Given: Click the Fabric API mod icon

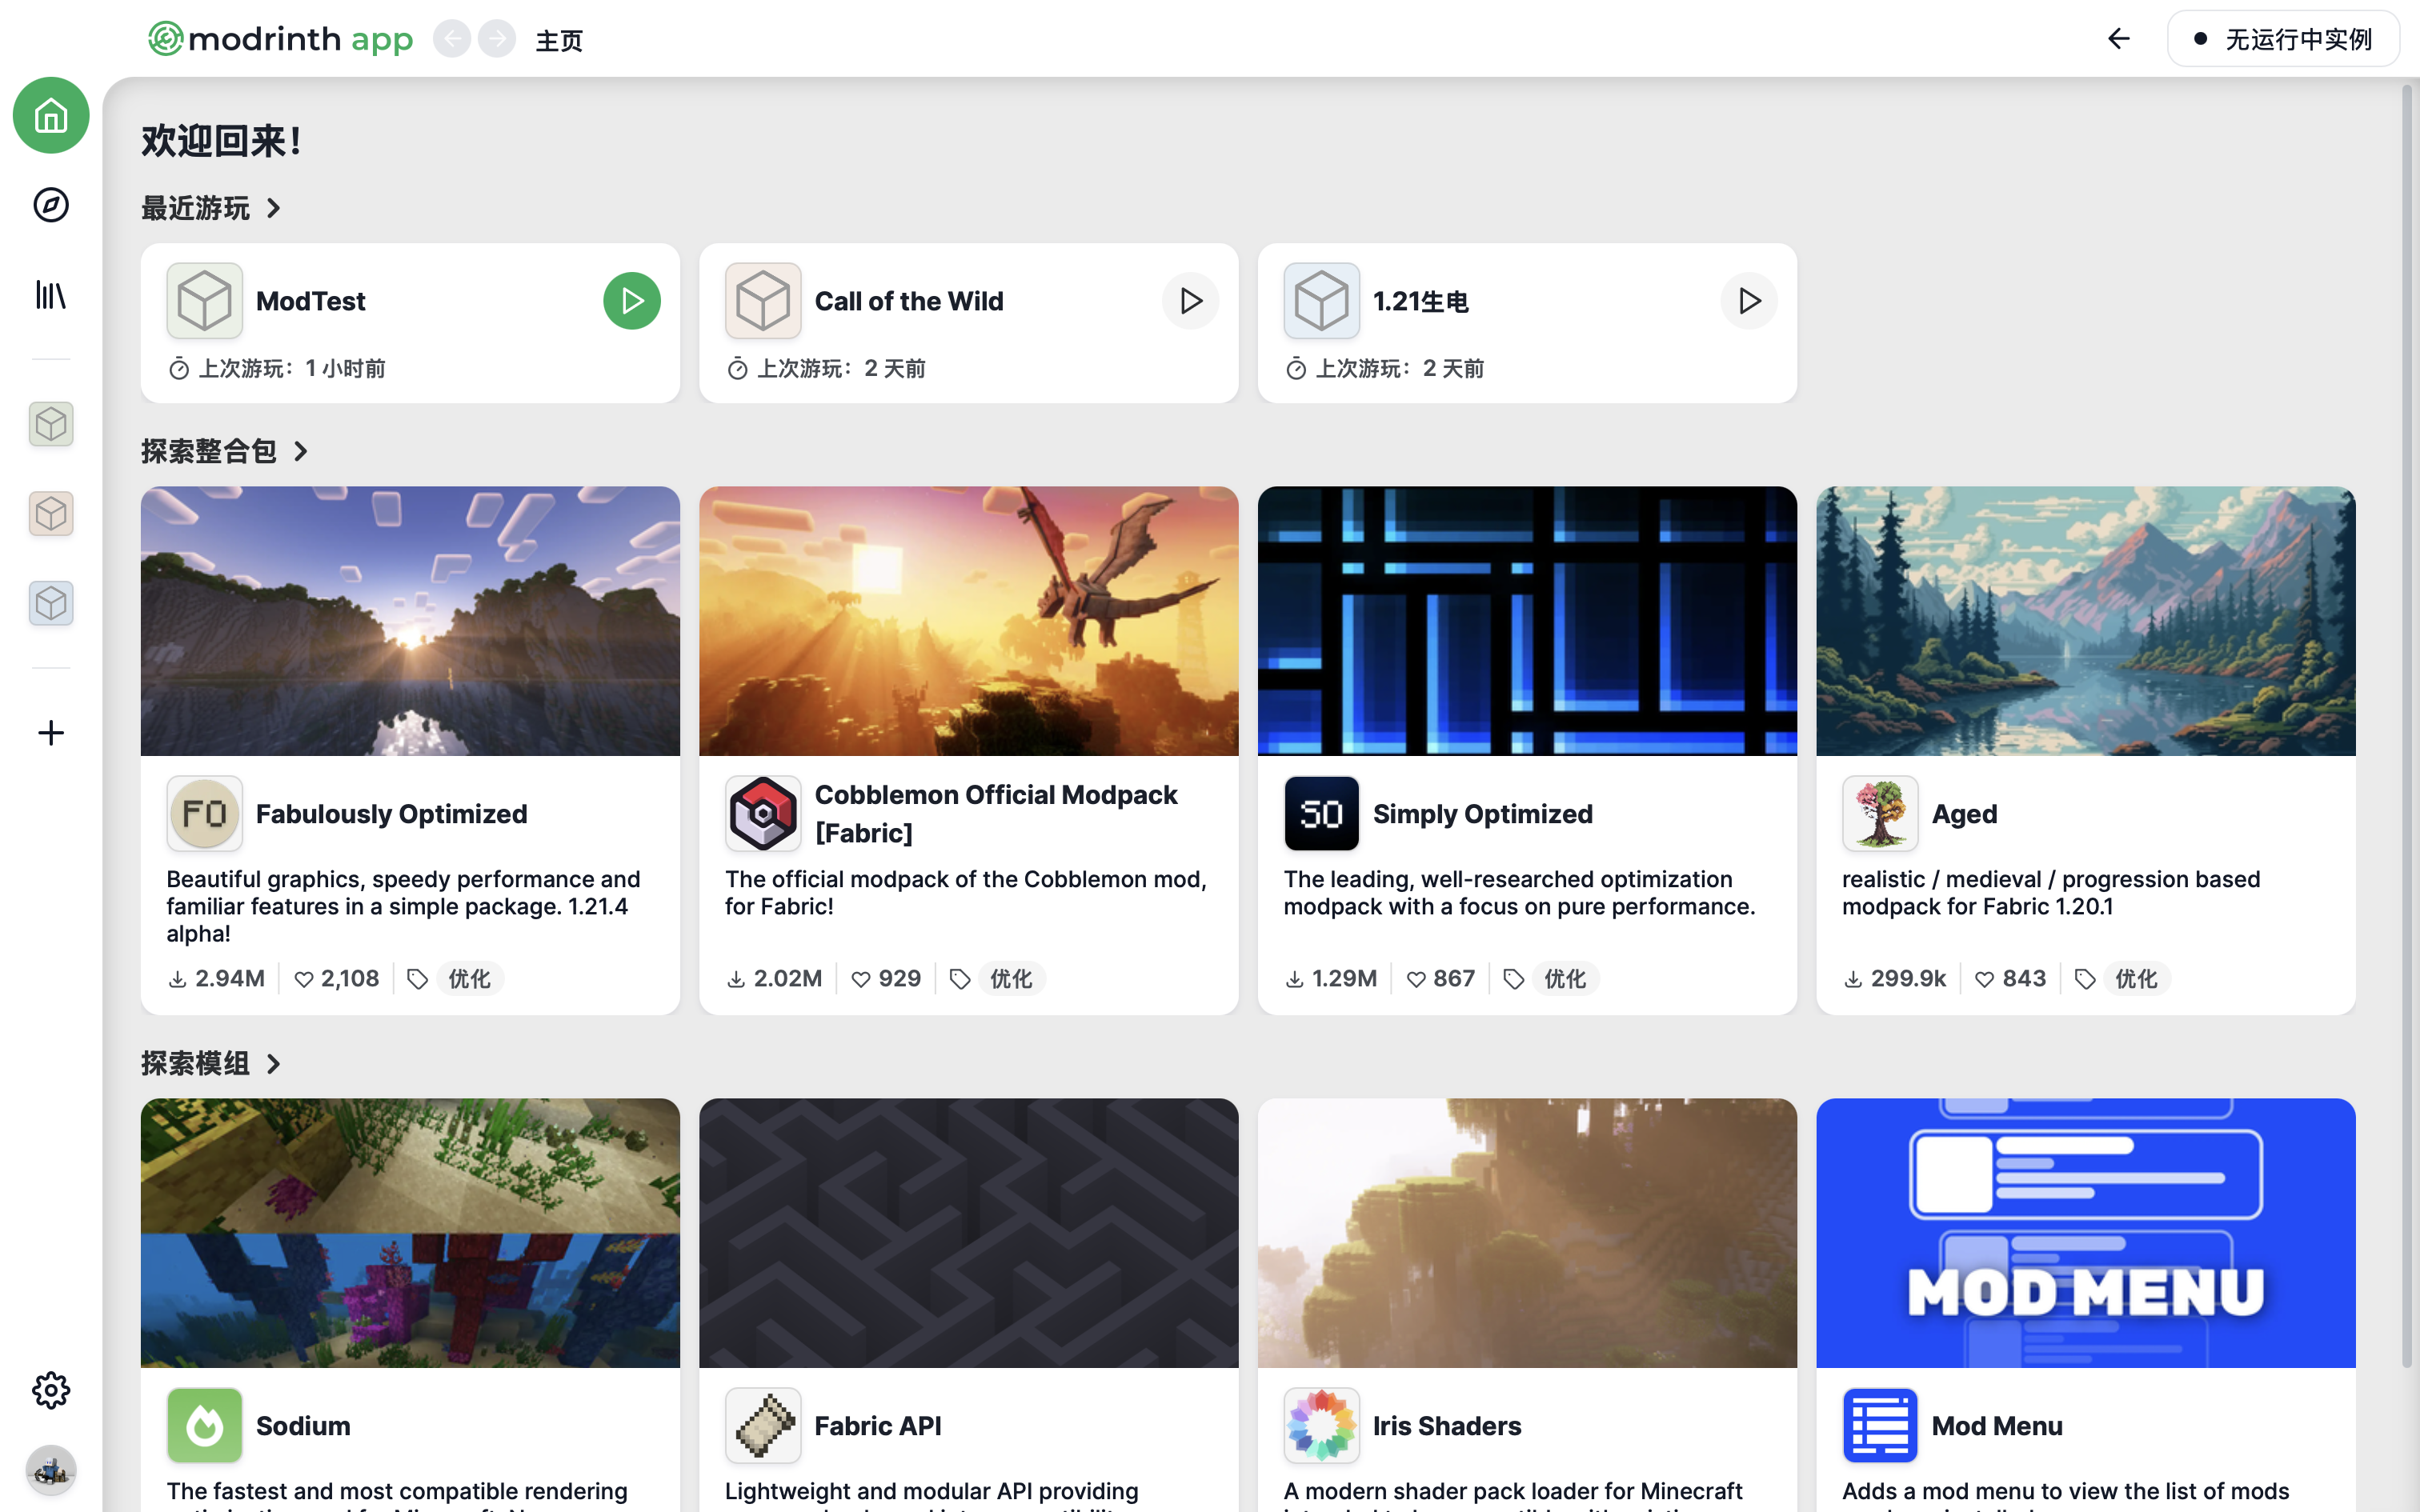Looking at the screenshot, I should (x=763, y=1426).
